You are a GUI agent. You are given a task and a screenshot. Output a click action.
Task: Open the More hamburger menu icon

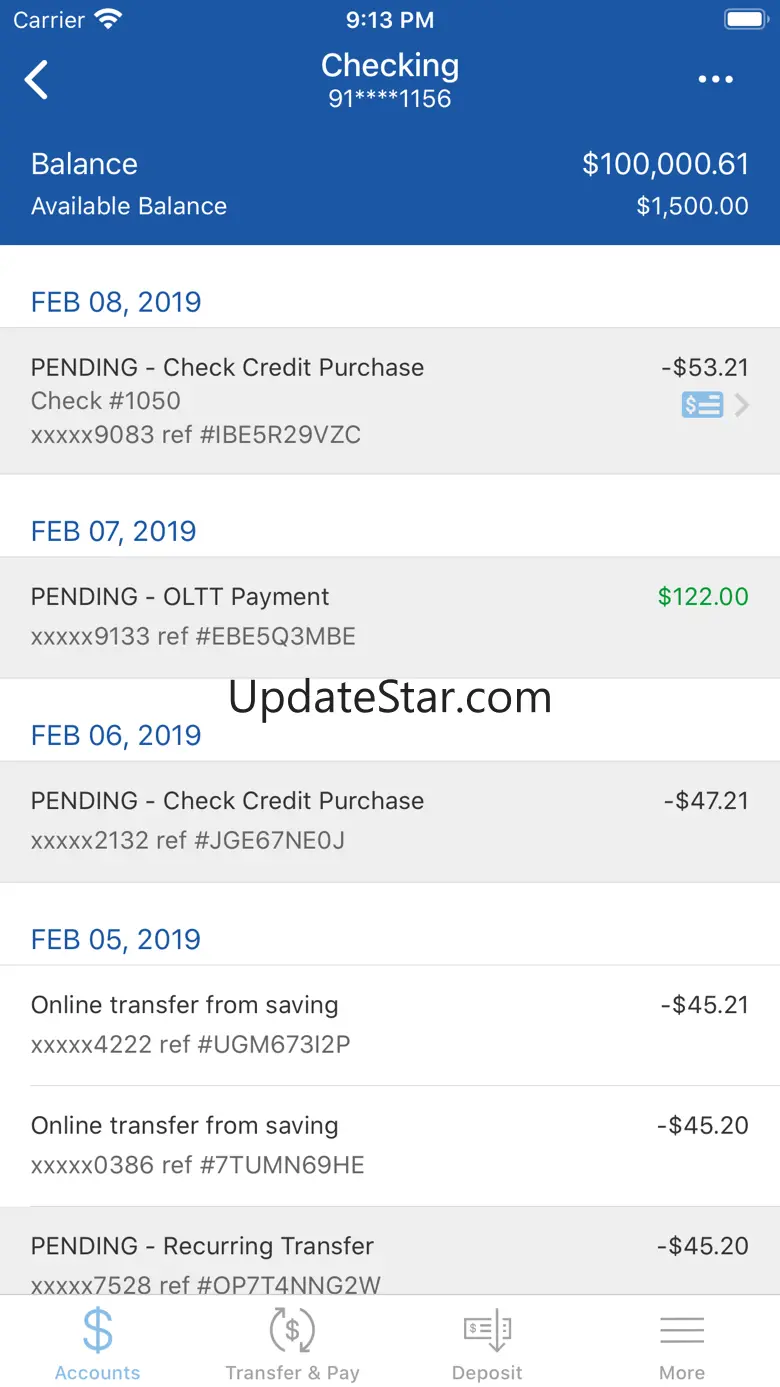point(682,1331)
